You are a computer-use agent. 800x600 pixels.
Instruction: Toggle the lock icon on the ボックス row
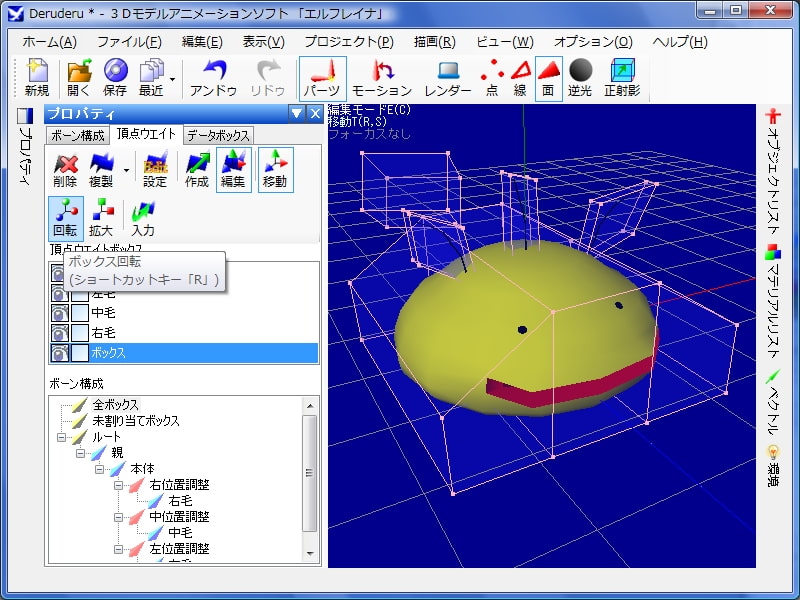60,353
